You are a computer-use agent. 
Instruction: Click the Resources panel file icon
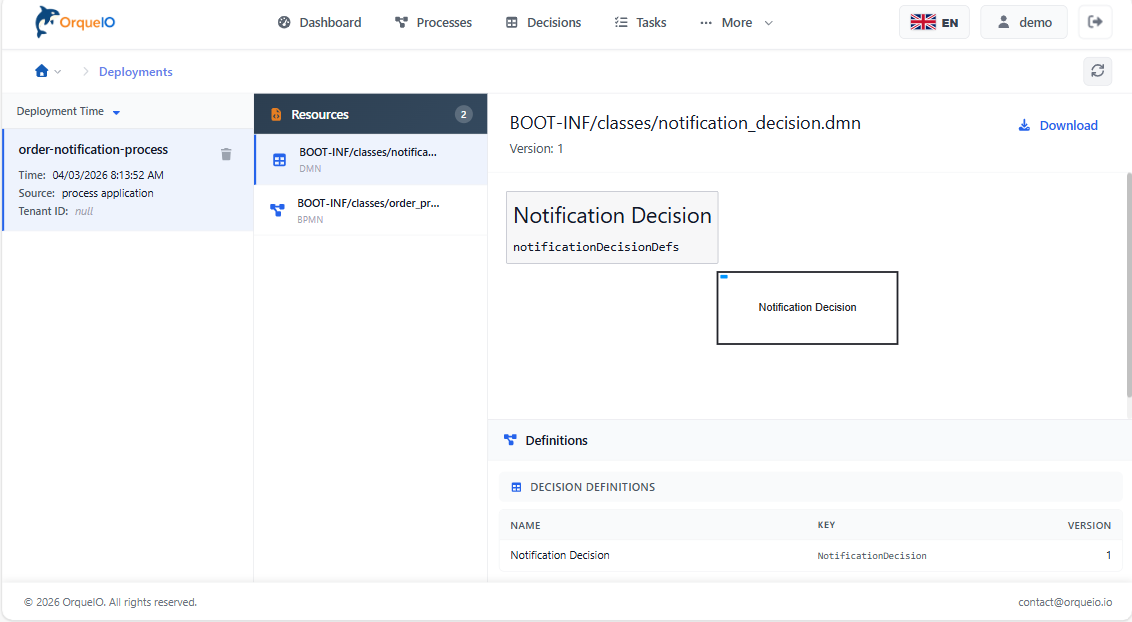click(x=276, y=115)
